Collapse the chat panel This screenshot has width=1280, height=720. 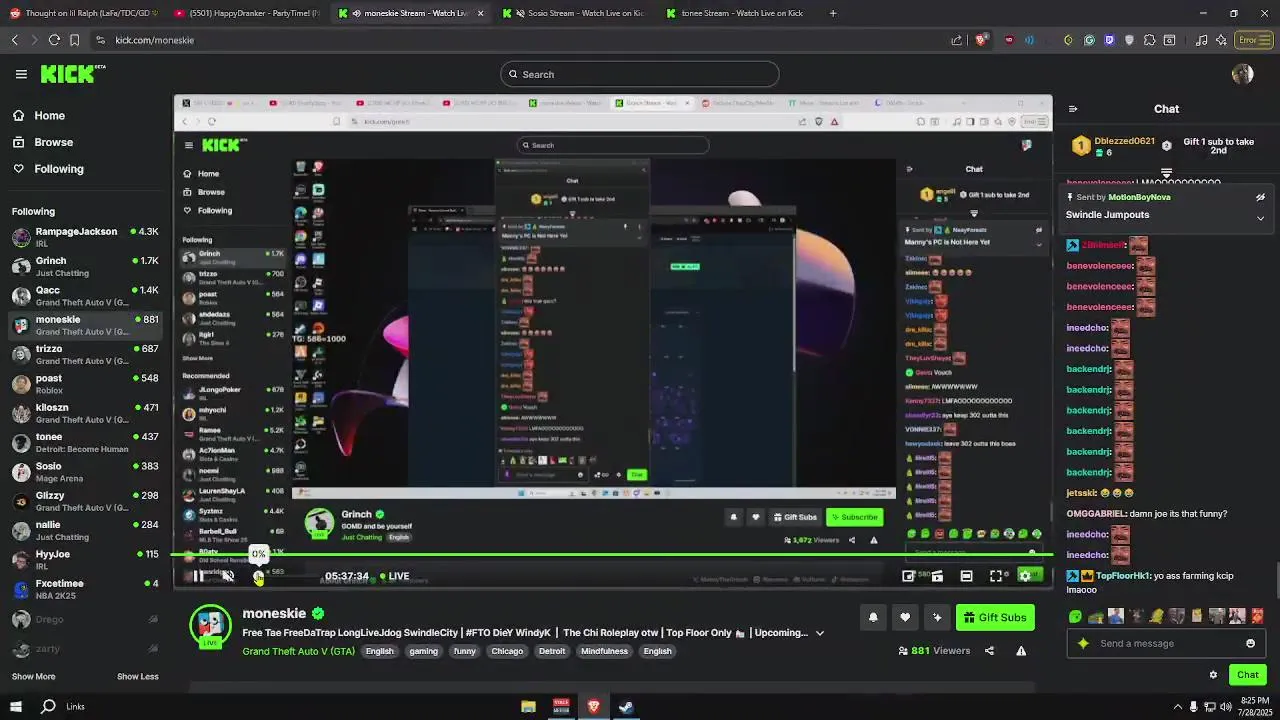[1073, 109]
